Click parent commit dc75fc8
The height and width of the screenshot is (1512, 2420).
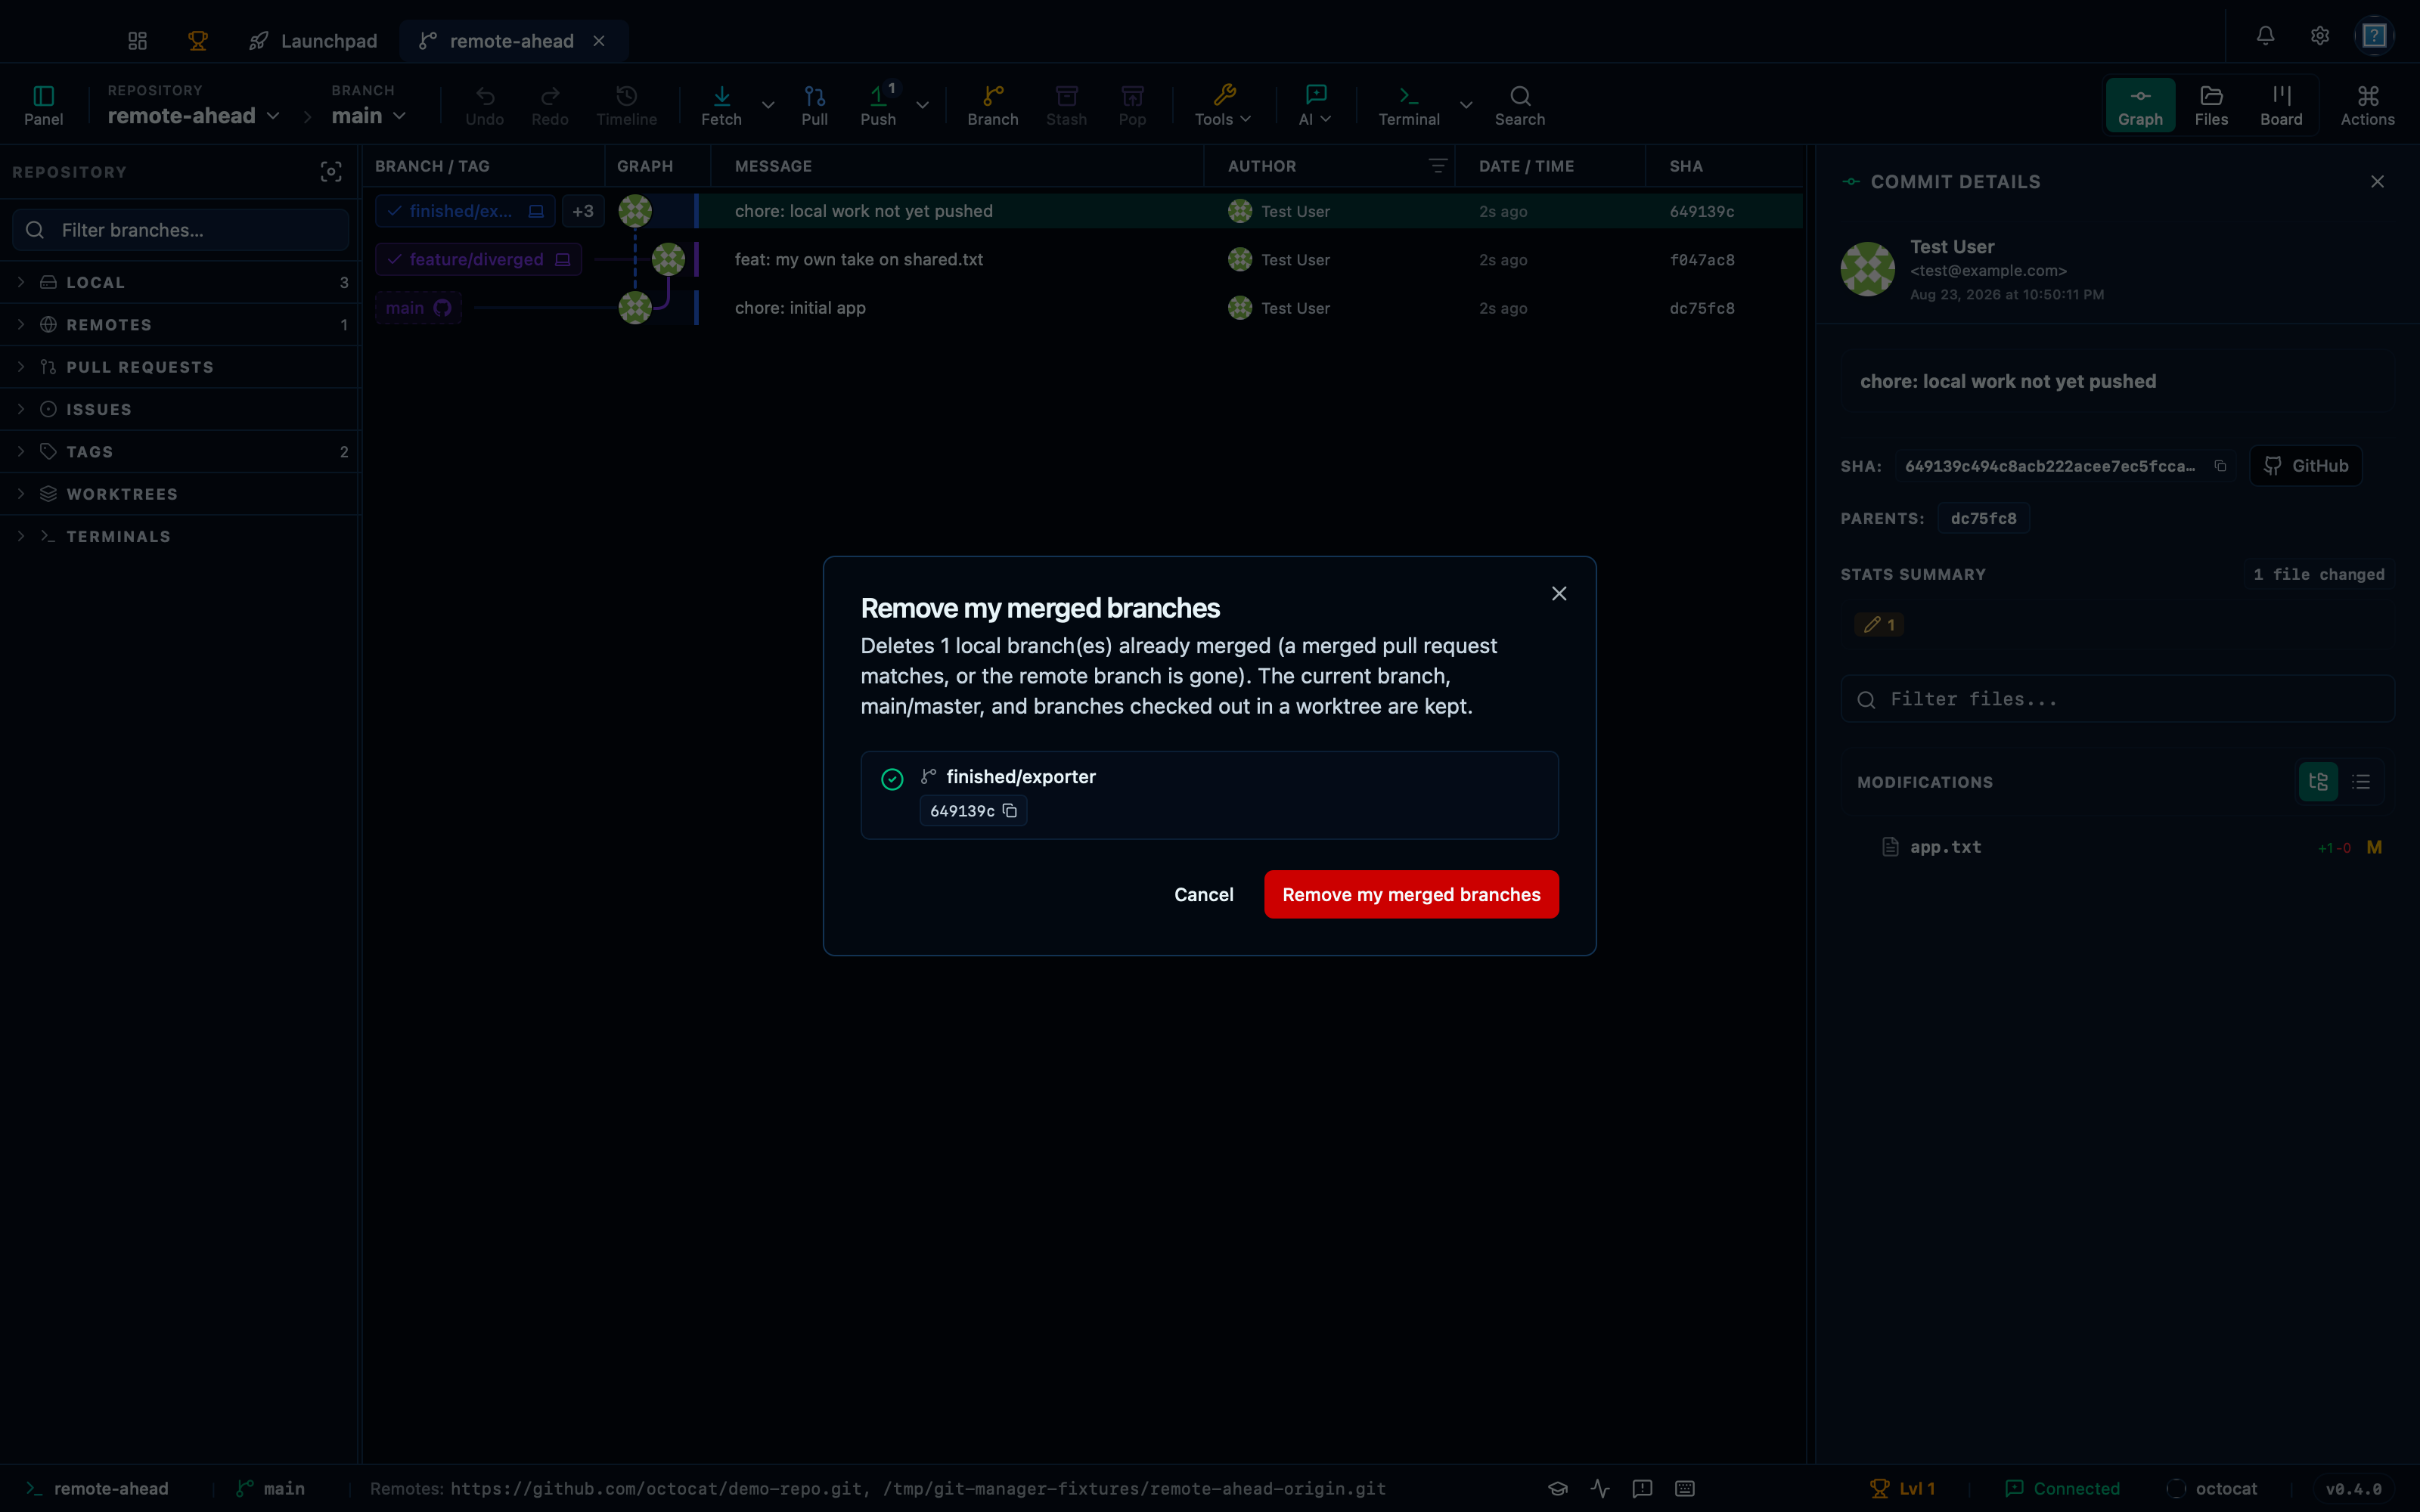click(x=1983, y=518)
